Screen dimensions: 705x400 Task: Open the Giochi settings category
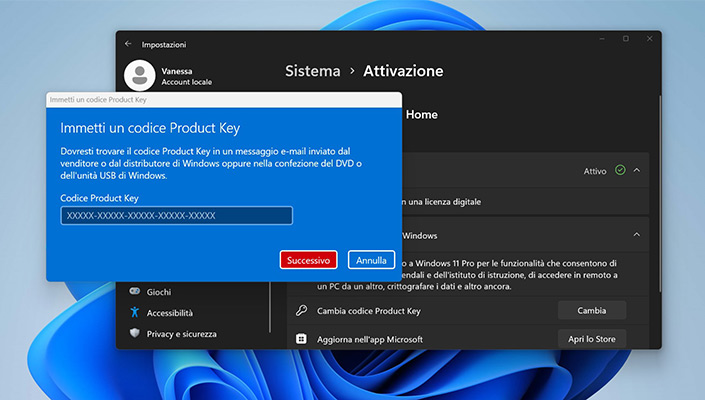[x=158, y=292]
